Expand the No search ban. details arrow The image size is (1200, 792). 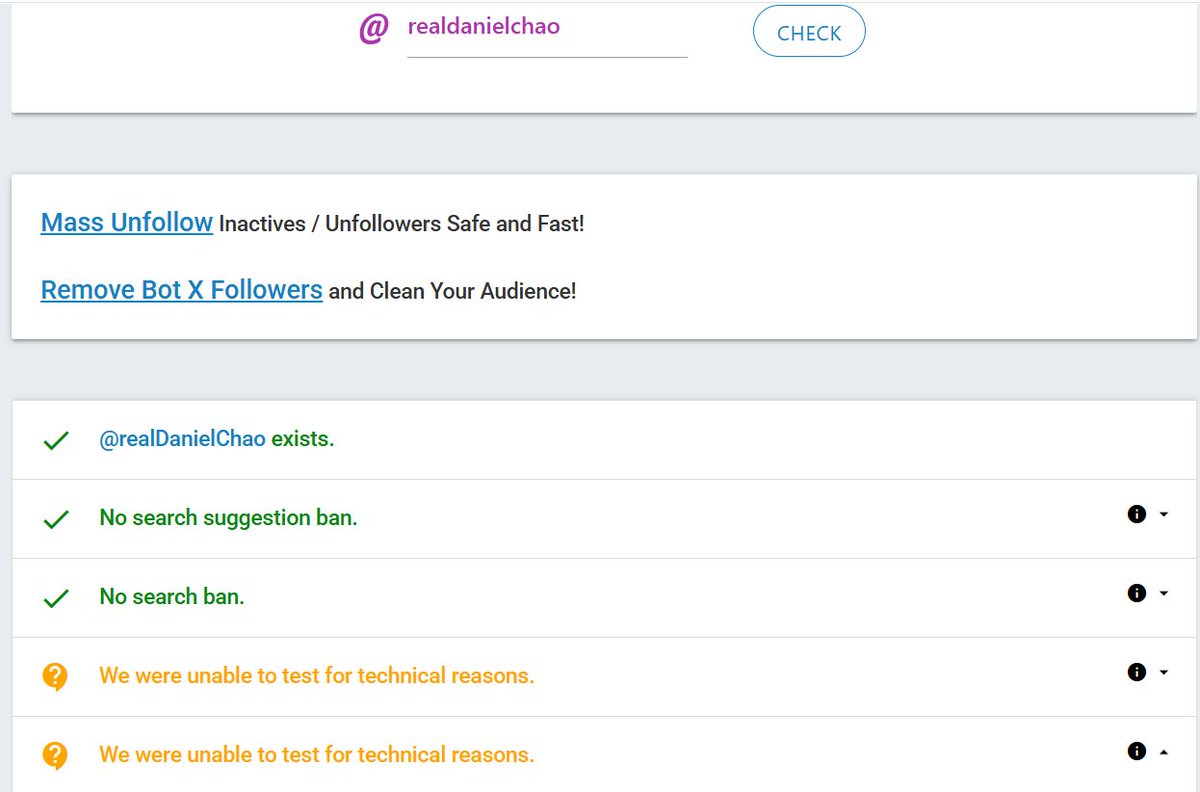pos(1163,594)
